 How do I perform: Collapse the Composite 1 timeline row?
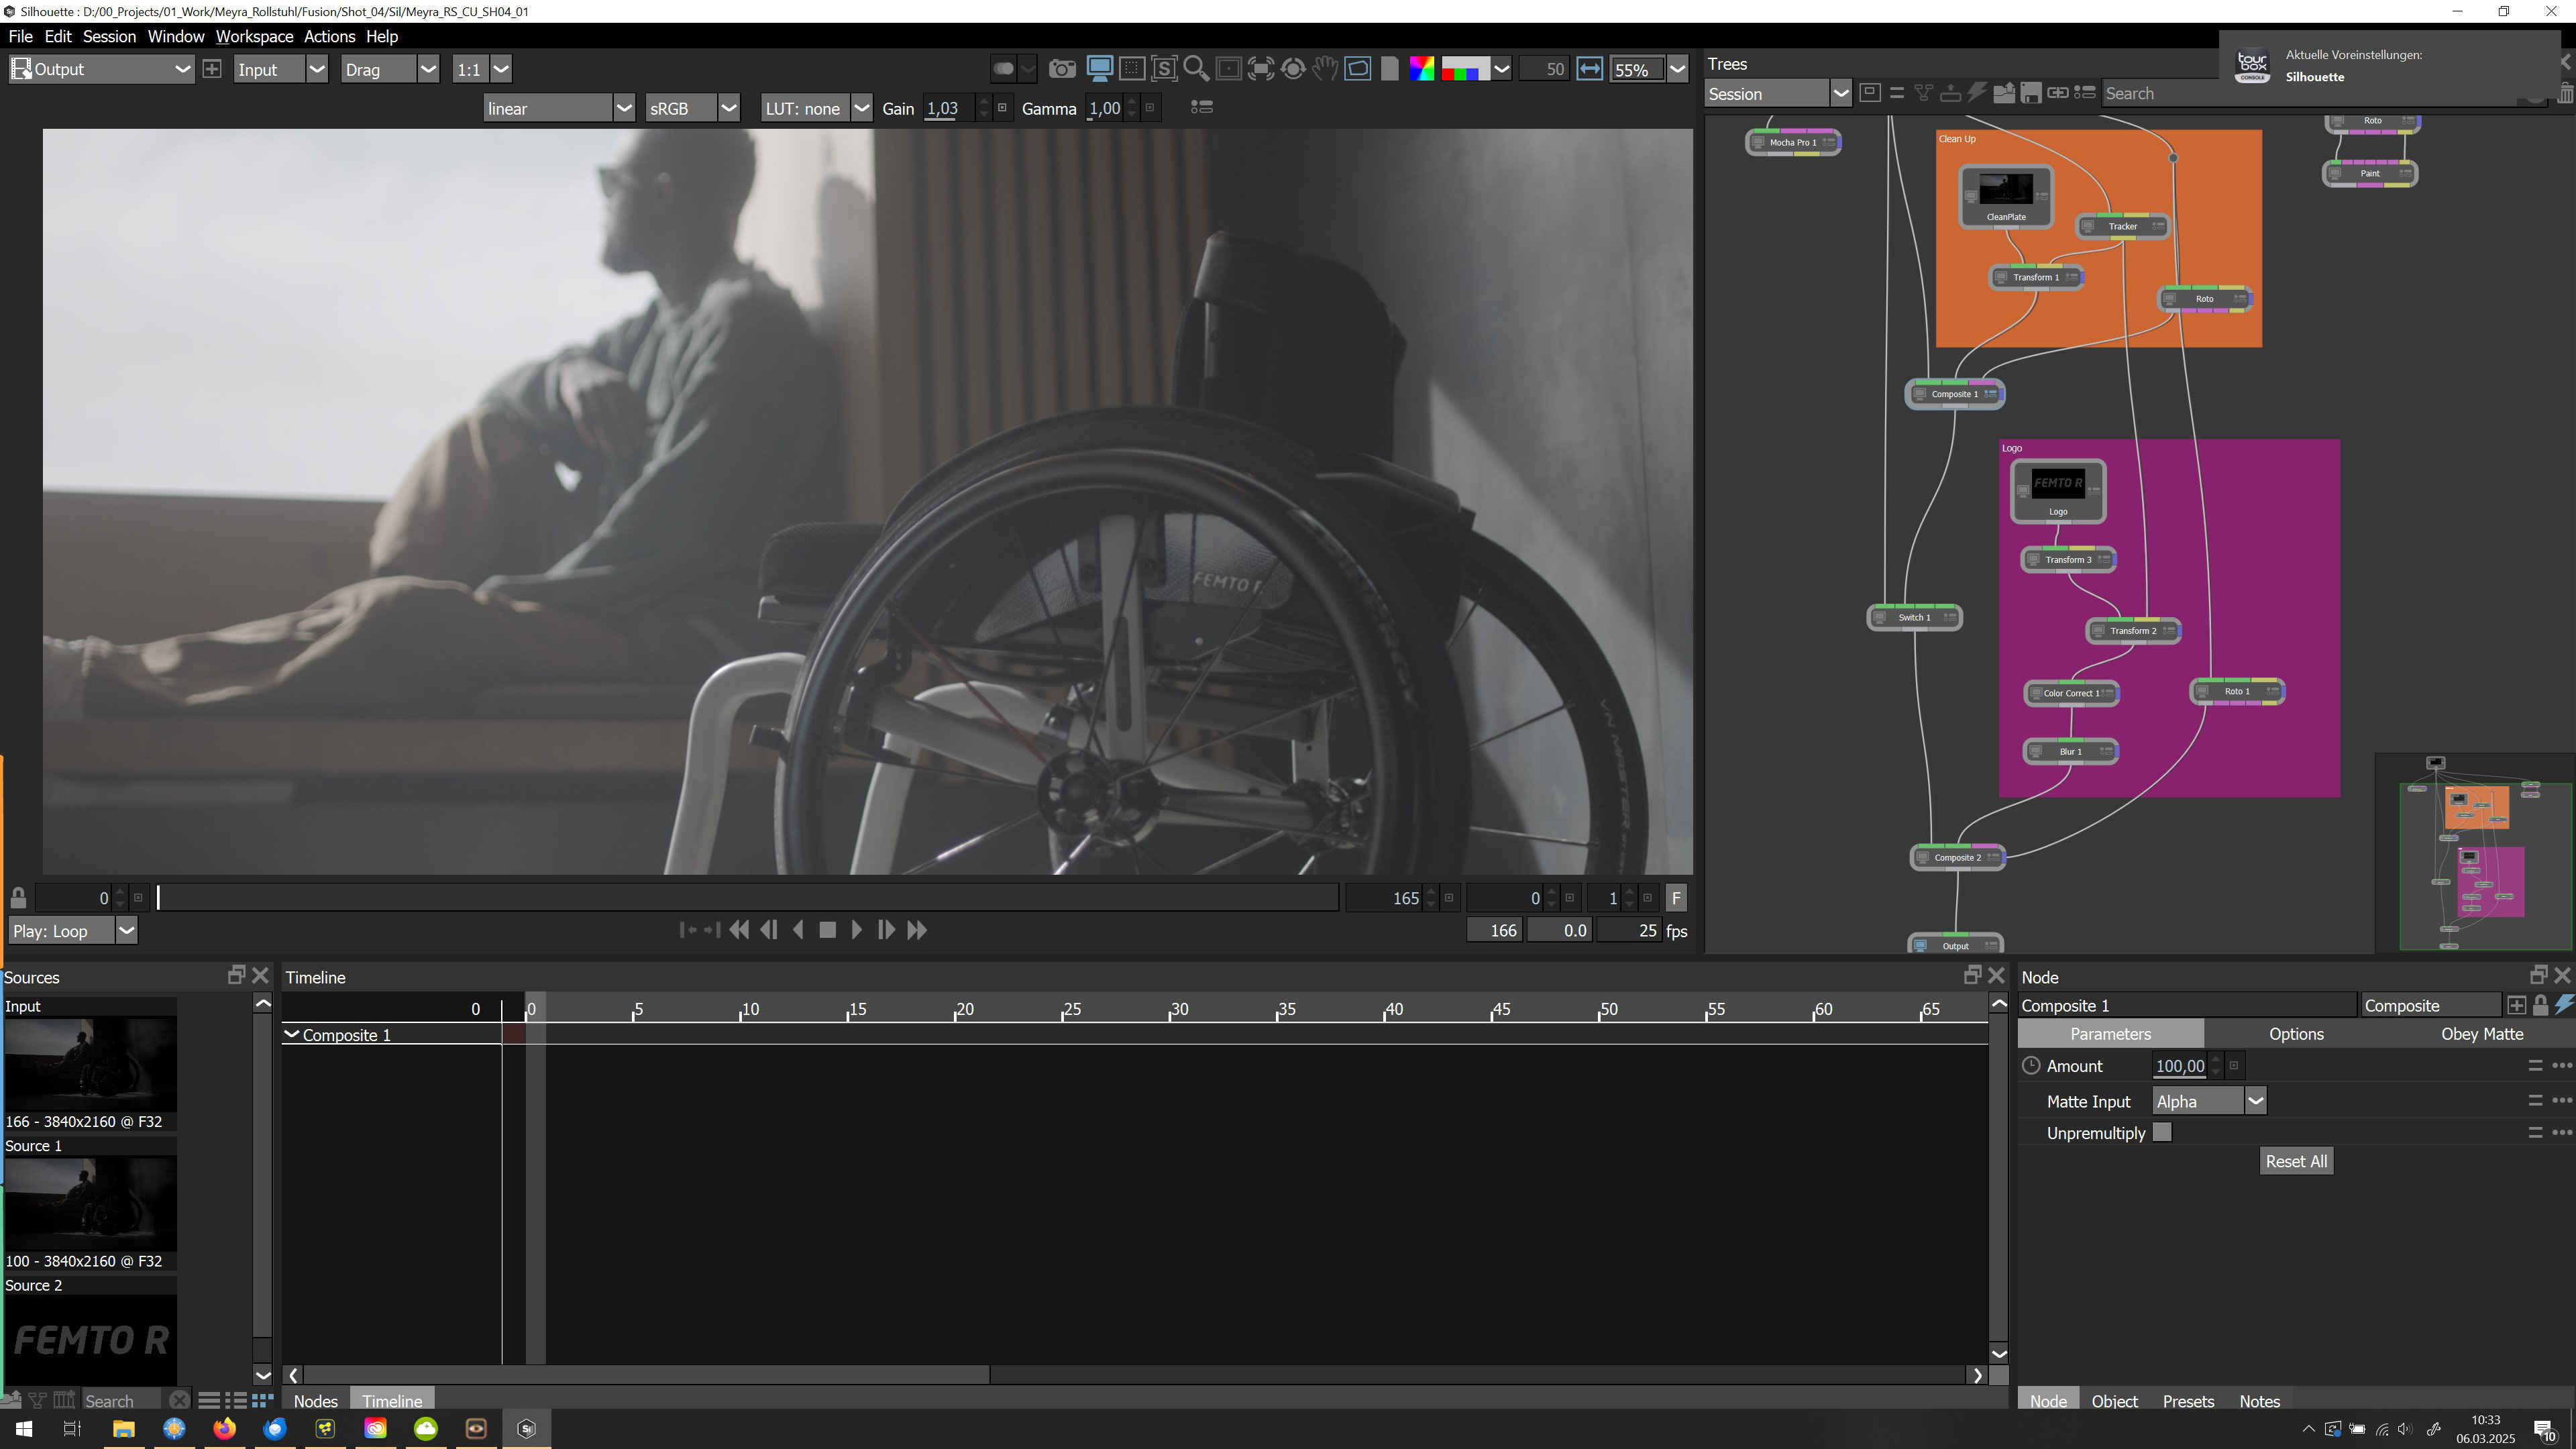(291, 1034)
